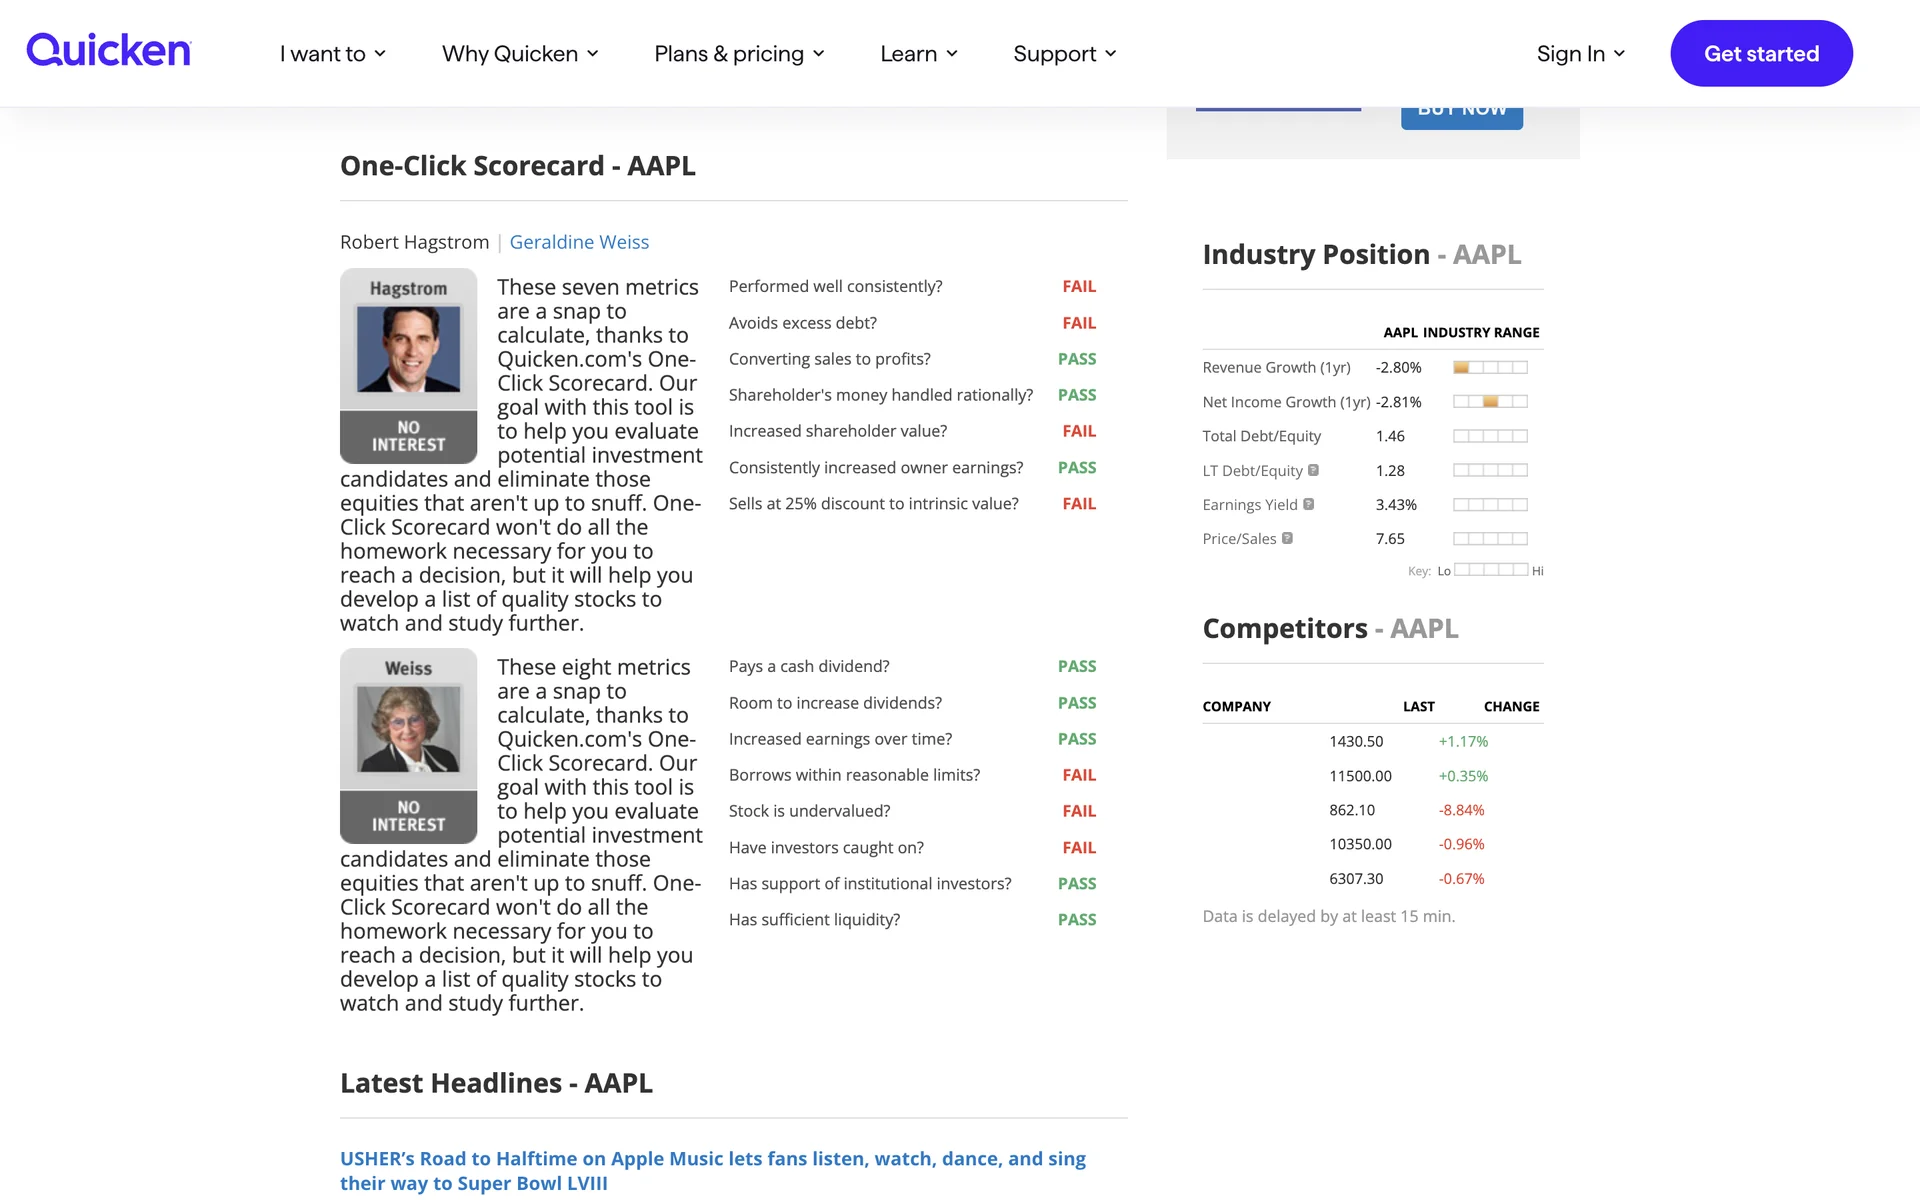Click the Quicken logo
1920x1200 pixels.
point(108,51)
